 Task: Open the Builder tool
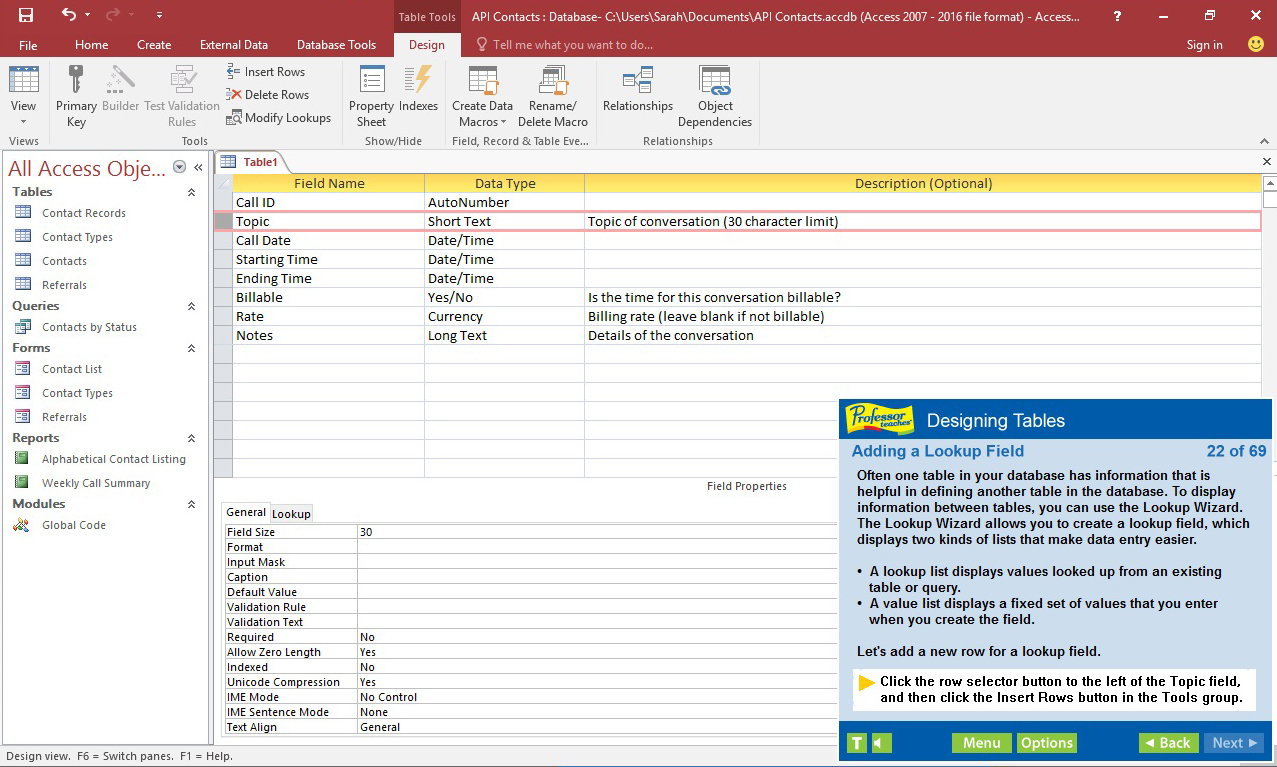120,90
